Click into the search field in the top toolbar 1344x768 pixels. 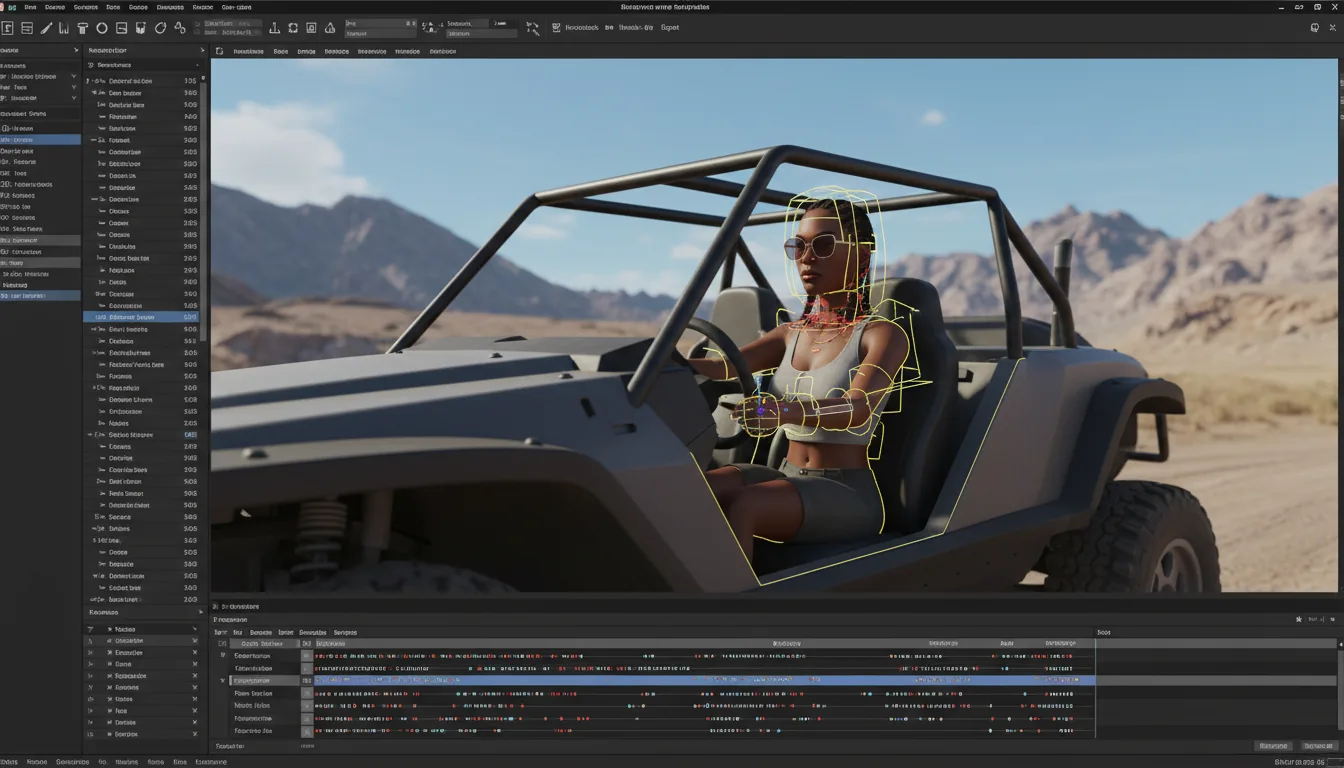click(380, 22)
